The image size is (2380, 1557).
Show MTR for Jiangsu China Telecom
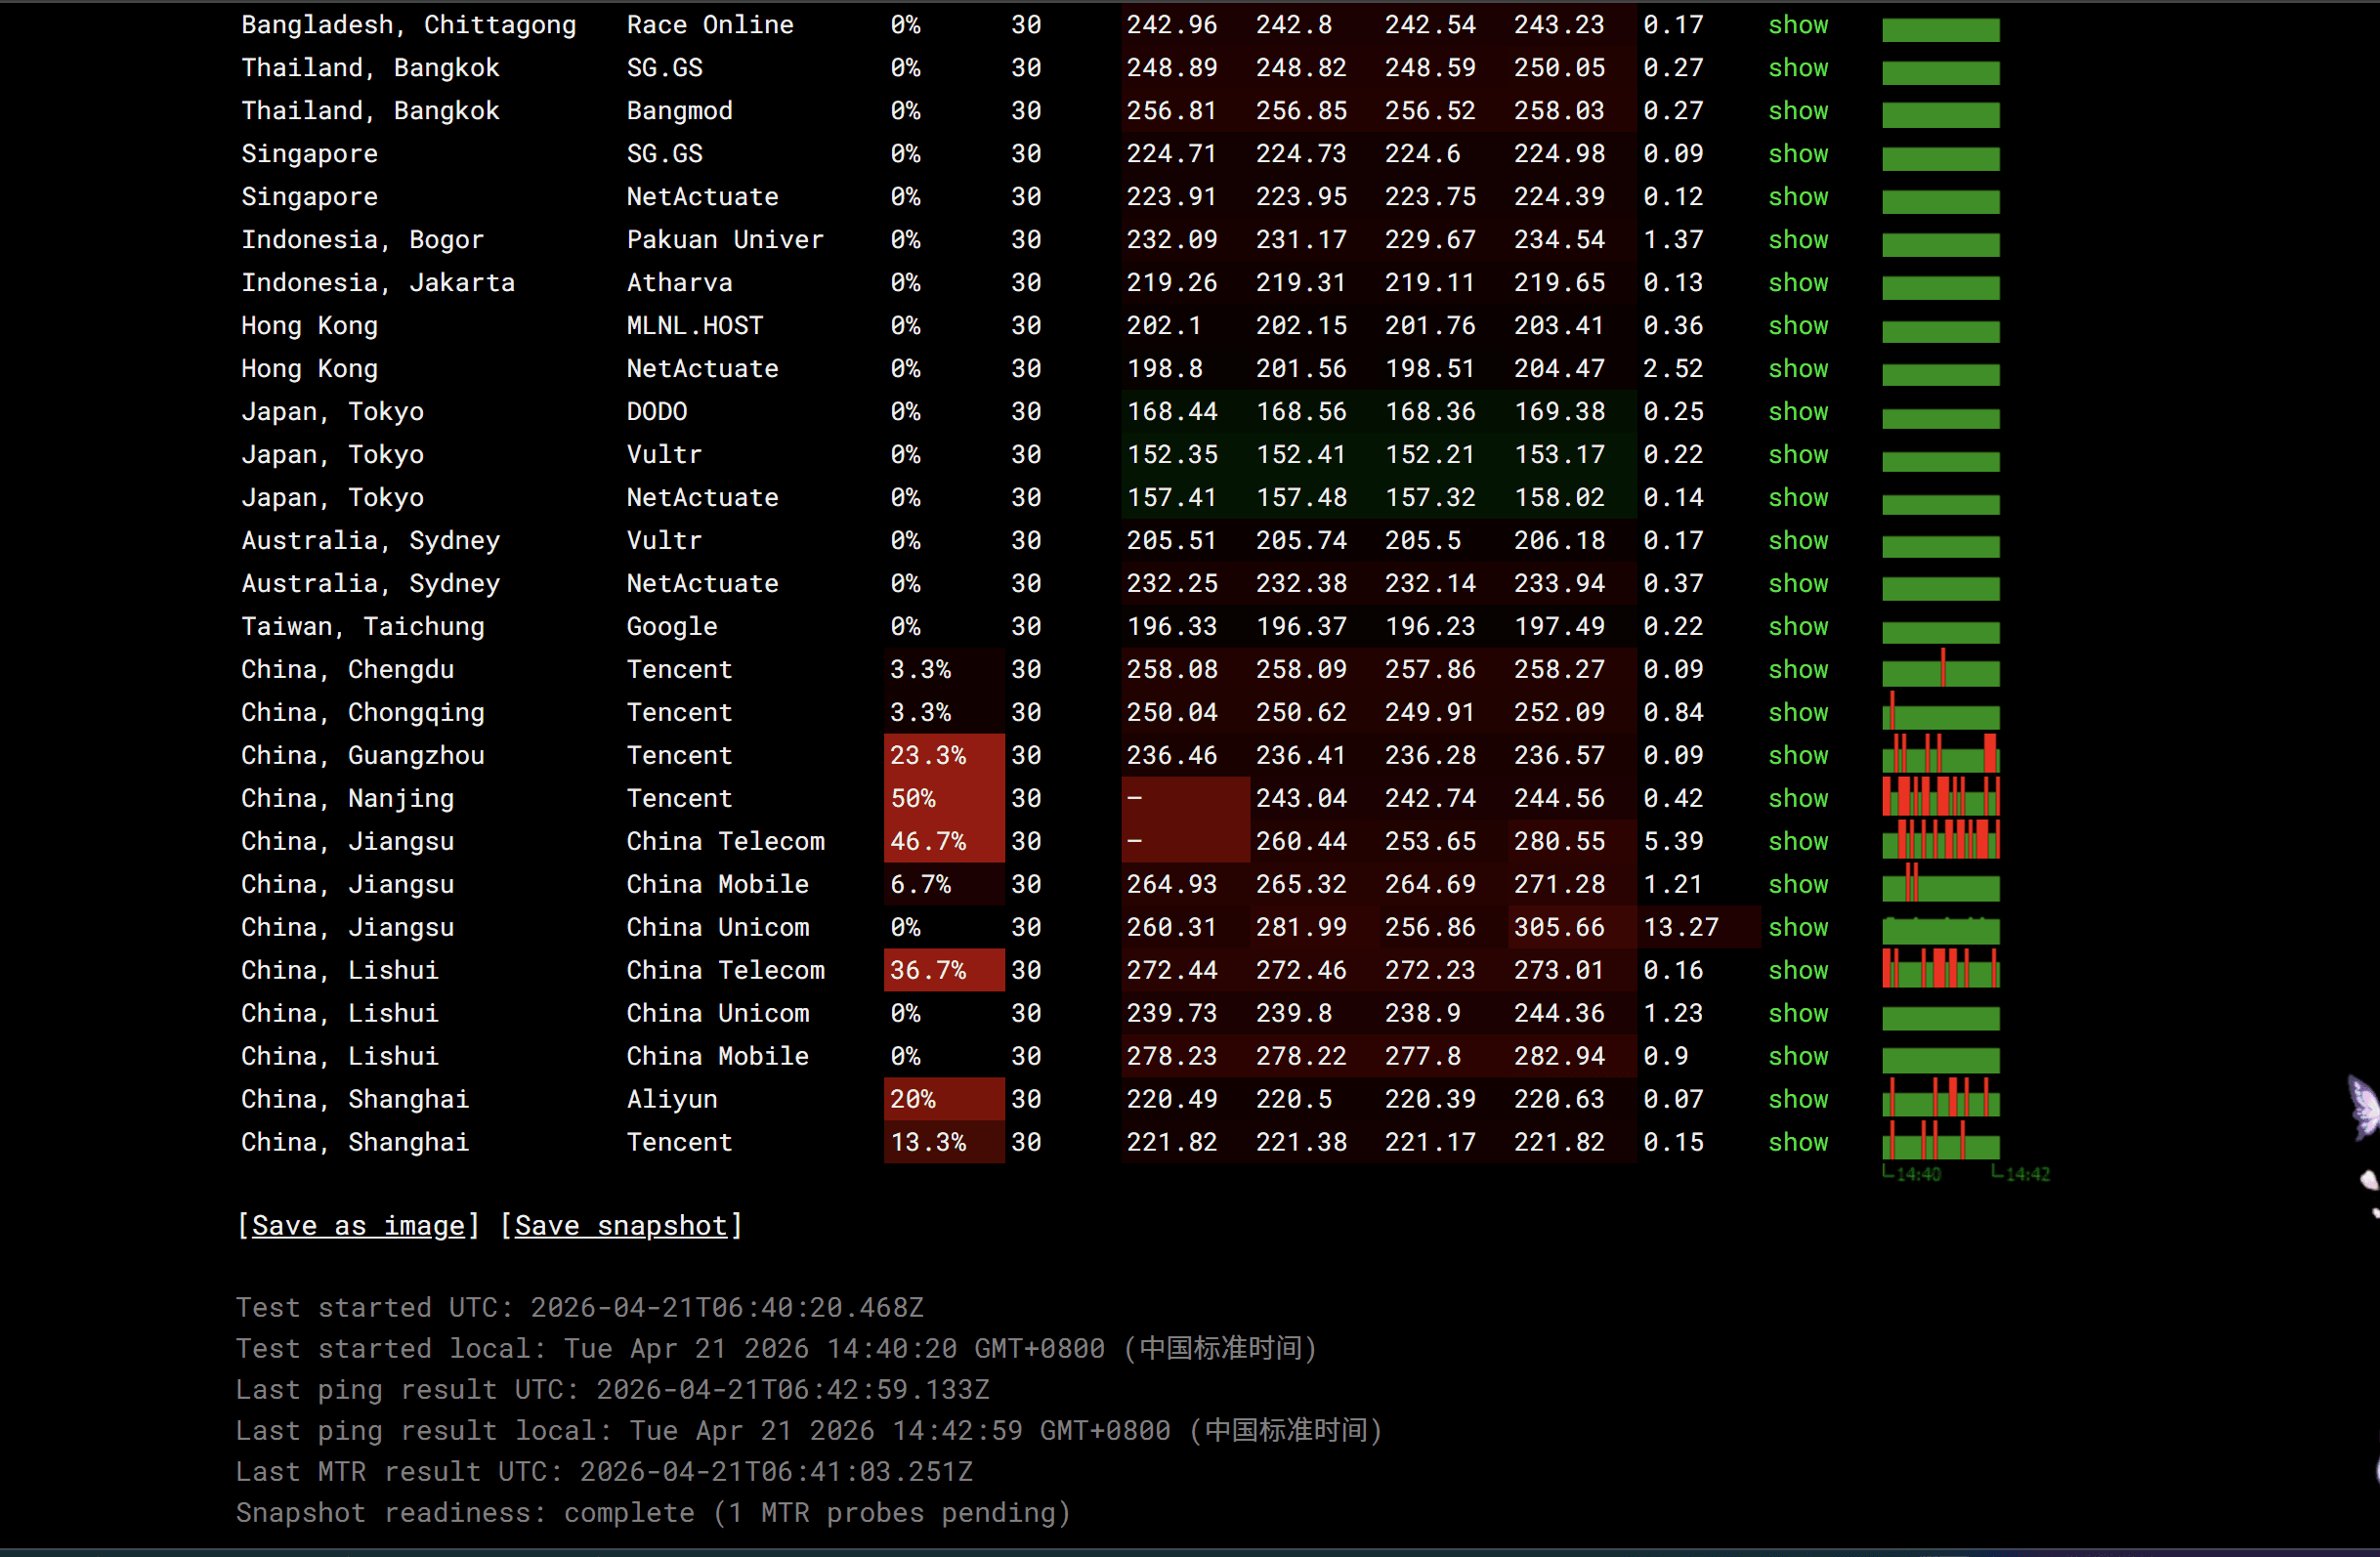coord(1798,842)
